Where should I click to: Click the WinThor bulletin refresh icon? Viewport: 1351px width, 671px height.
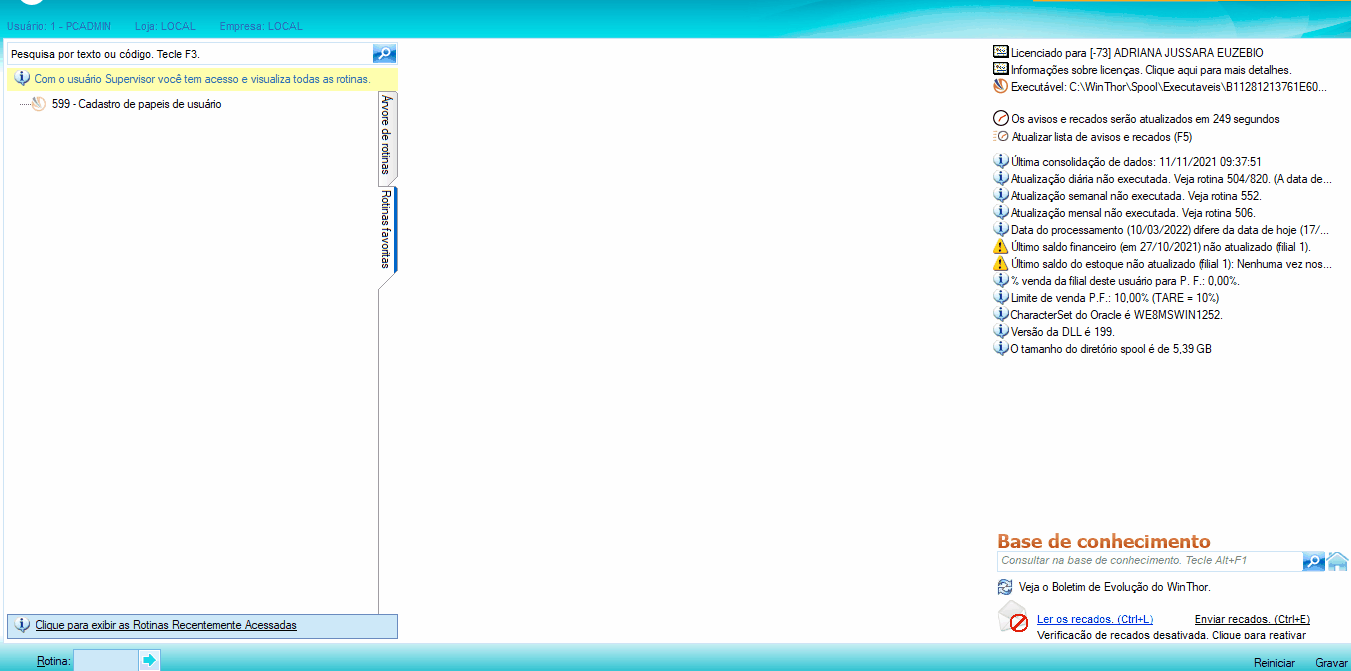(1005, 587)
